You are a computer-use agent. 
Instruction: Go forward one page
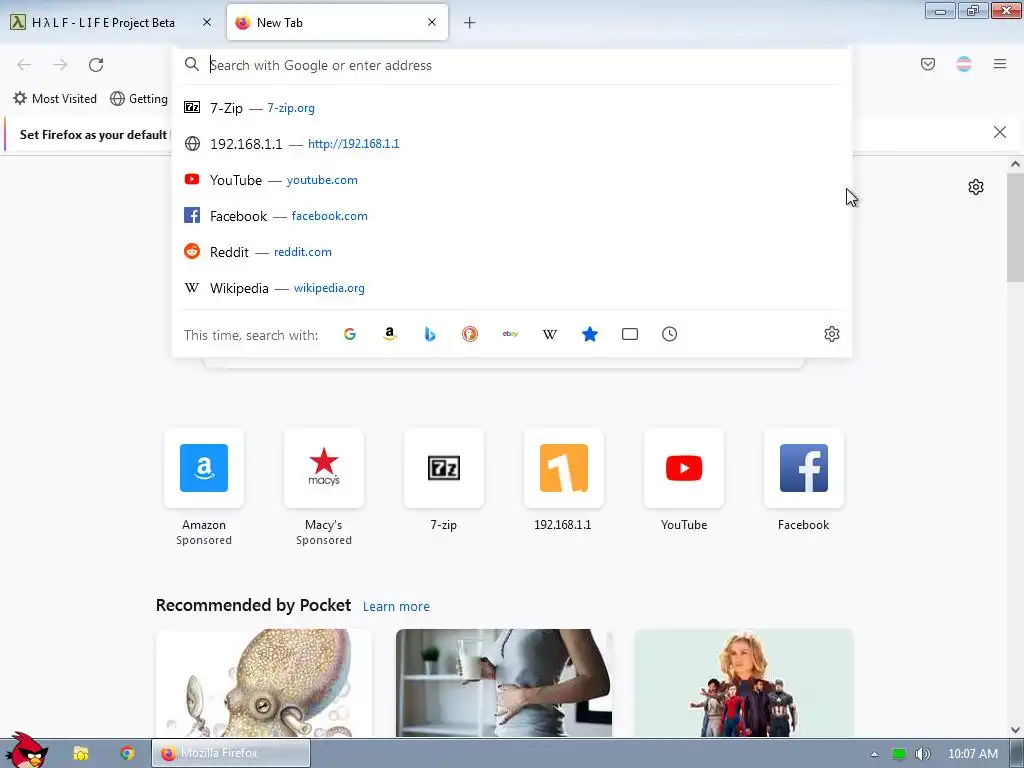tap(60, 65)
